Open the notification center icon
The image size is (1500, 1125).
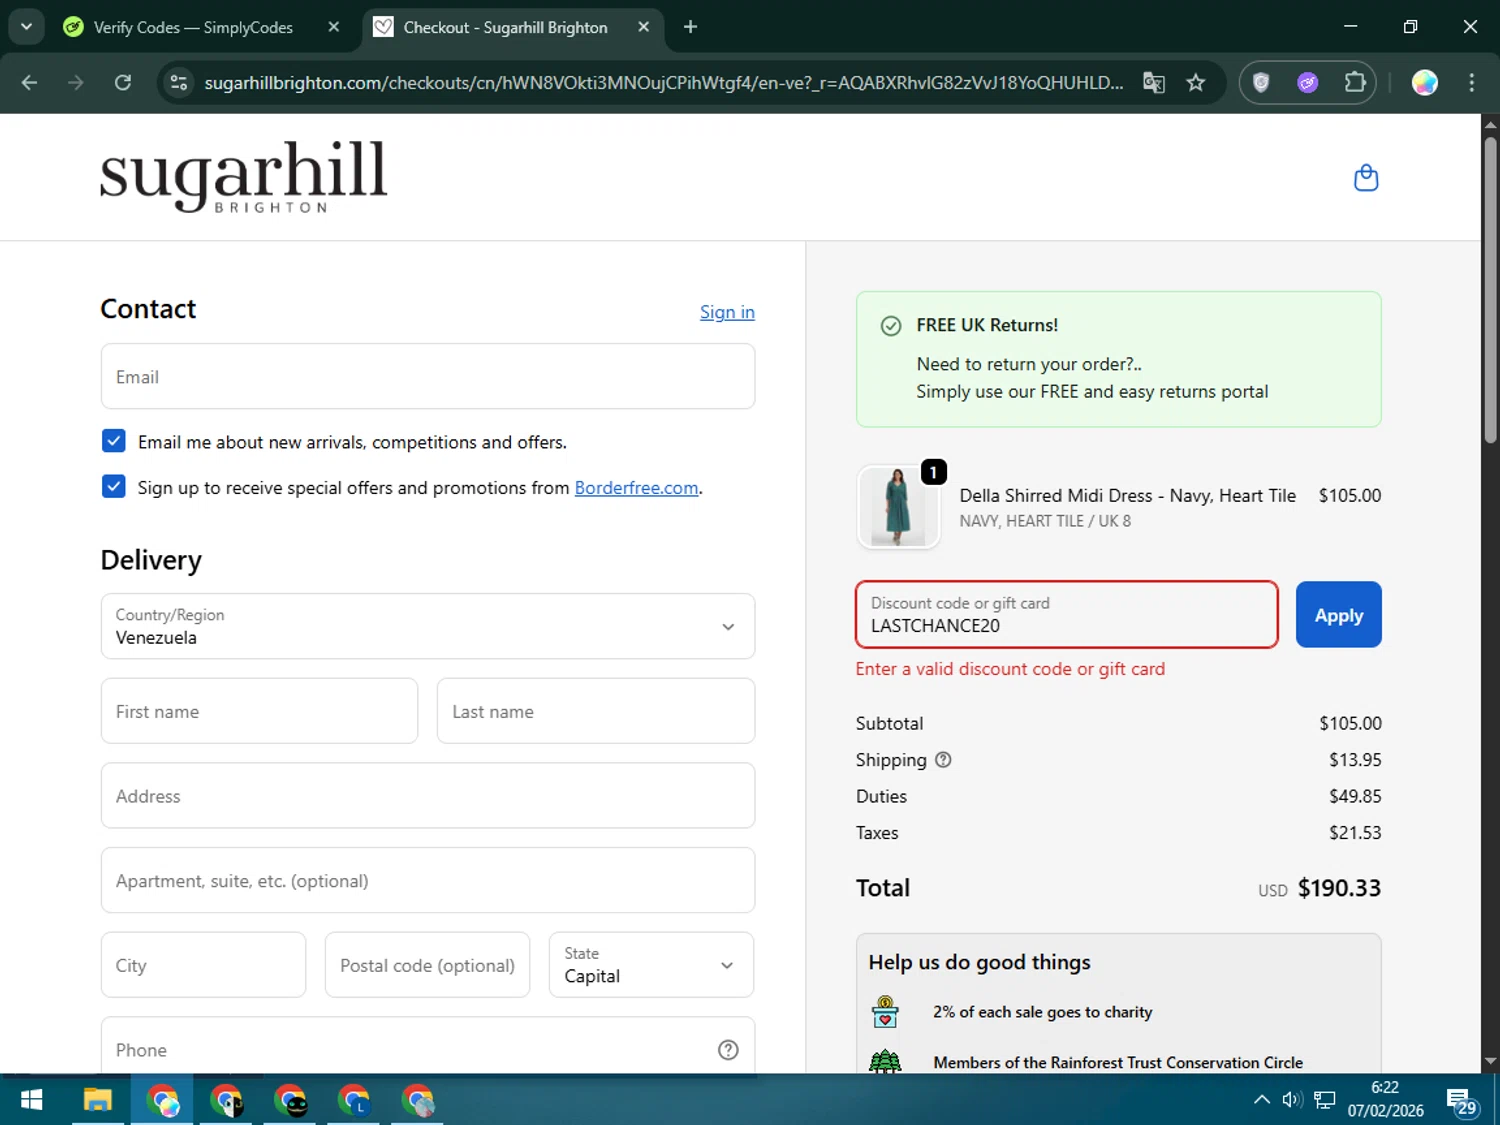[x=1462, y=1102]
